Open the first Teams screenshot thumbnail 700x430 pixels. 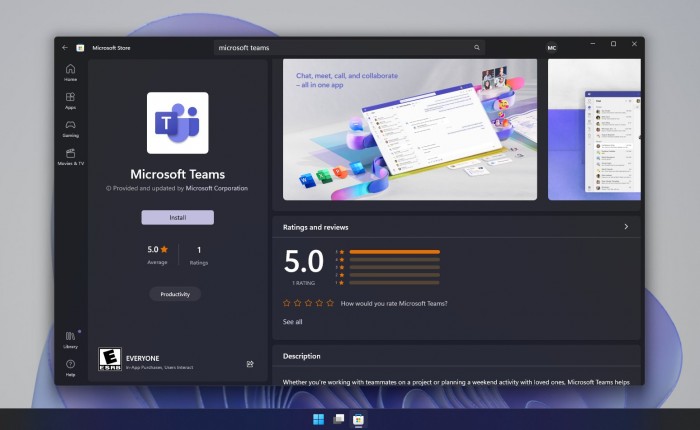(409, 129)
